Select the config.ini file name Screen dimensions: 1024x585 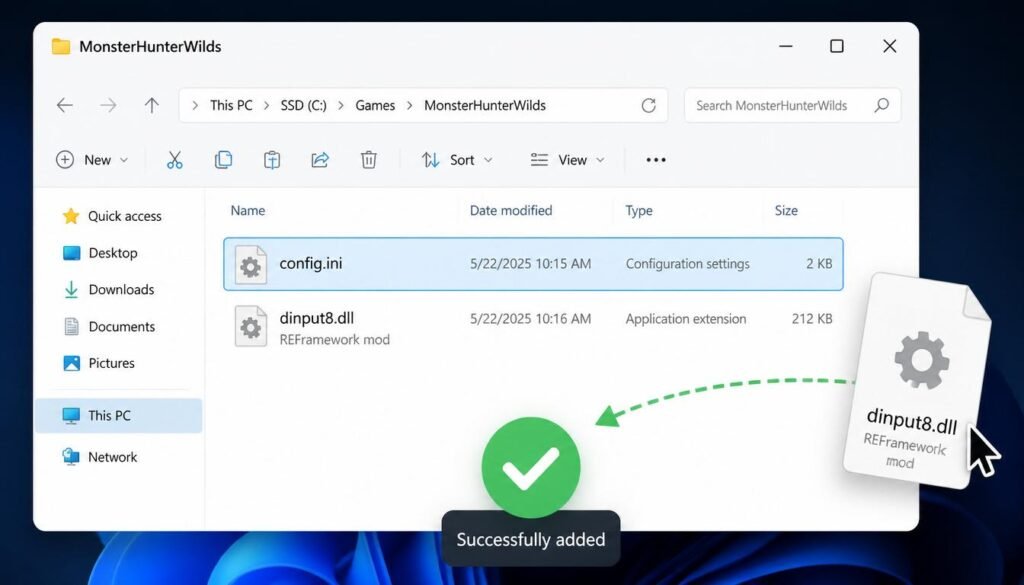point(311,264)
